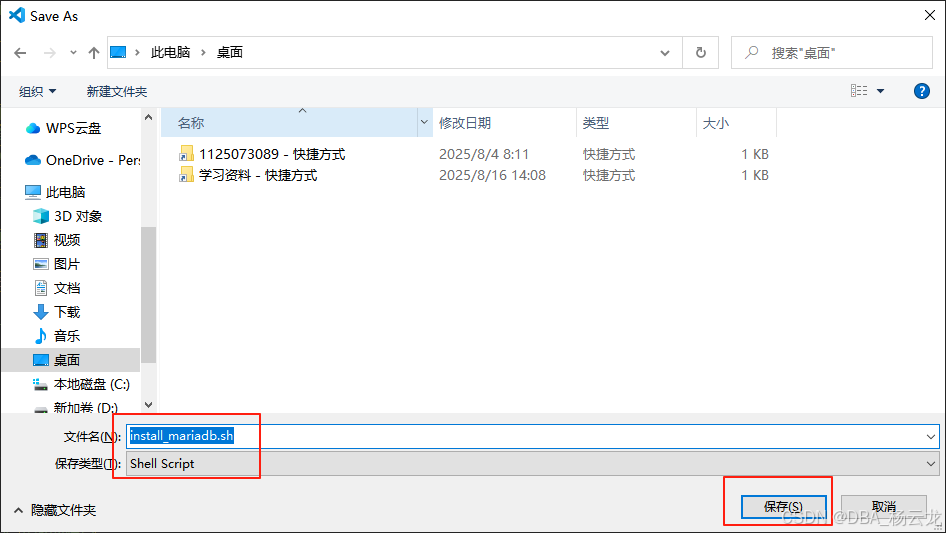Go up one folder level

pyautogui.click(x=94, y=53)
